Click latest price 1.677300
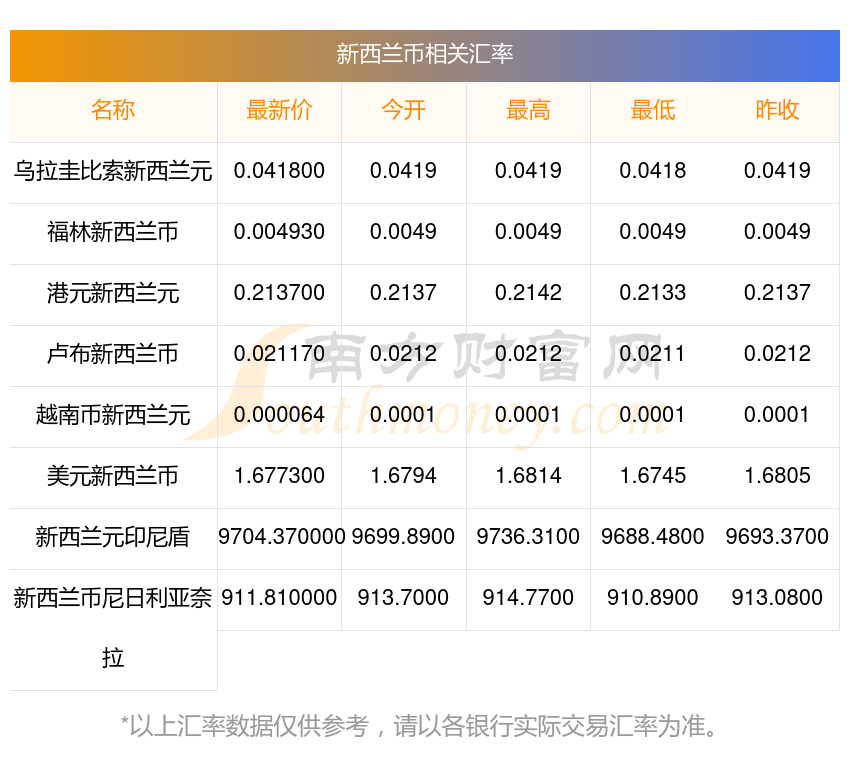This screenshot has width=850, height=757. tap(279, 476)
